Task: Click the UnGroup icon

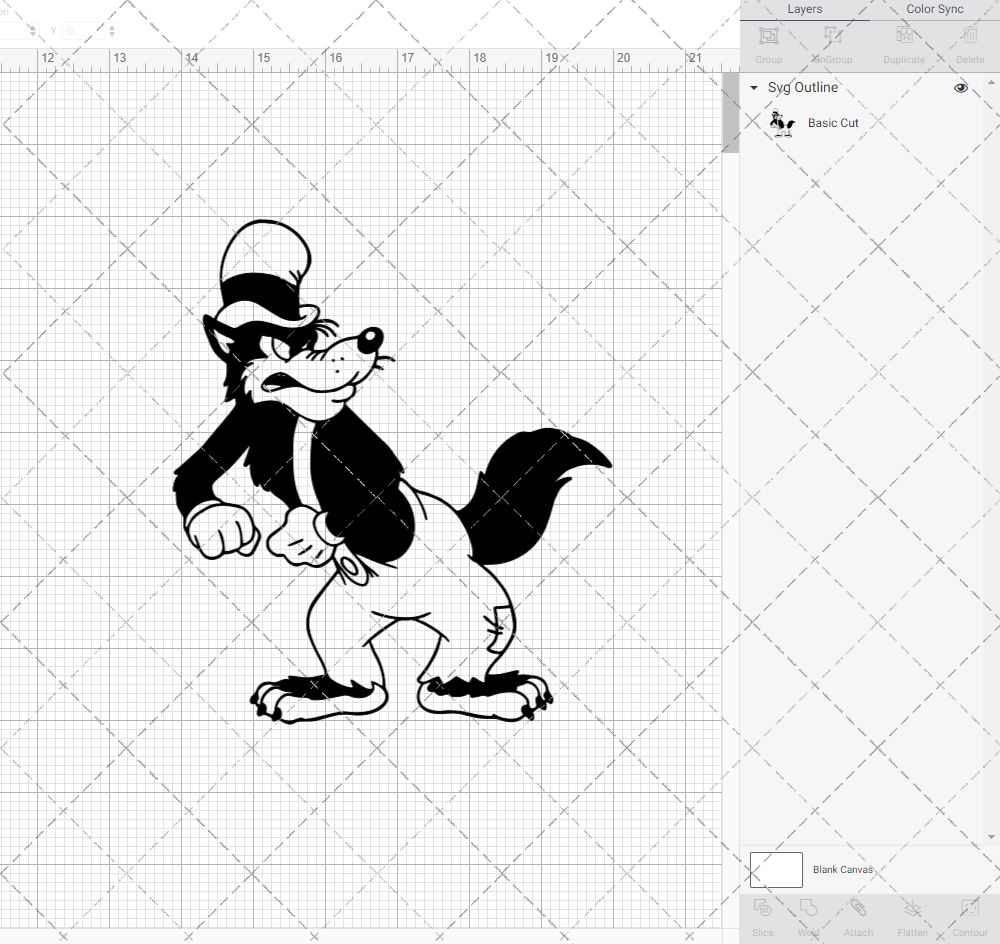Action: 832,40
